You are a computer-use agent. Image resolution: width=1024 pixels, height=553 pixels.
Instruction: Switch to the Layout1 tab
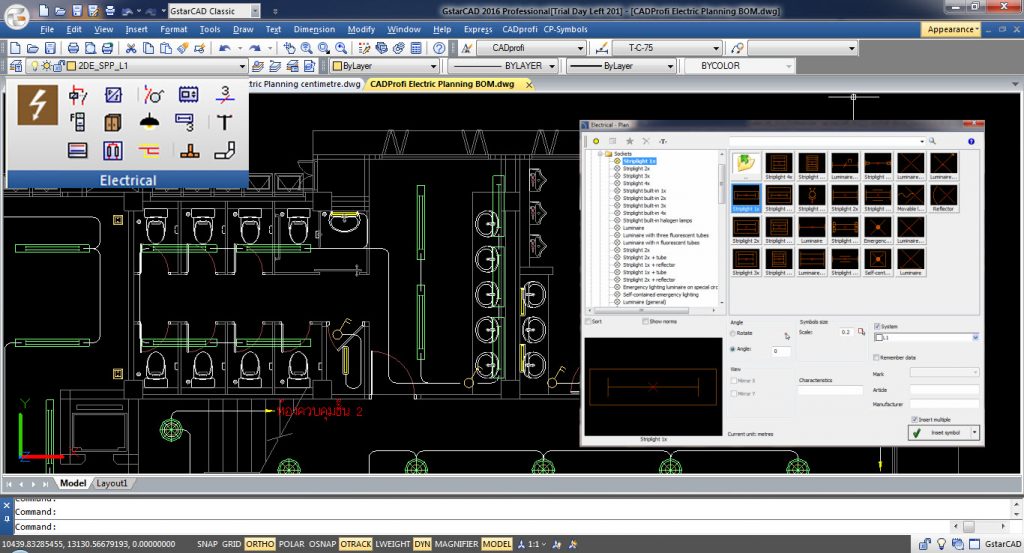tap(112, 483)
